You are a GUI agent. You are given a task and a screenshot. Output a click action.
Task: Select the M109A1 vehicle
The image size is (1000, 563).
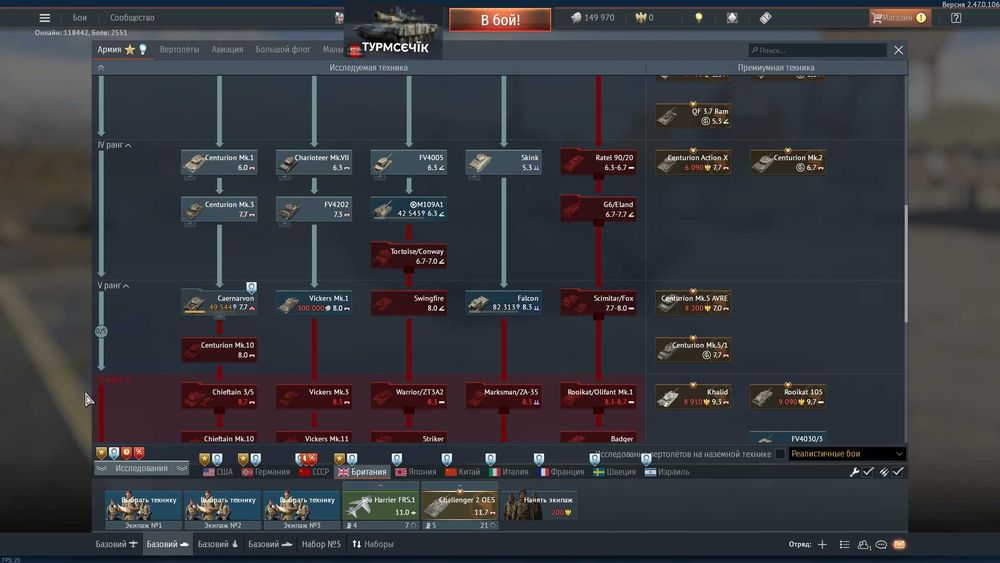coord(409,209)
